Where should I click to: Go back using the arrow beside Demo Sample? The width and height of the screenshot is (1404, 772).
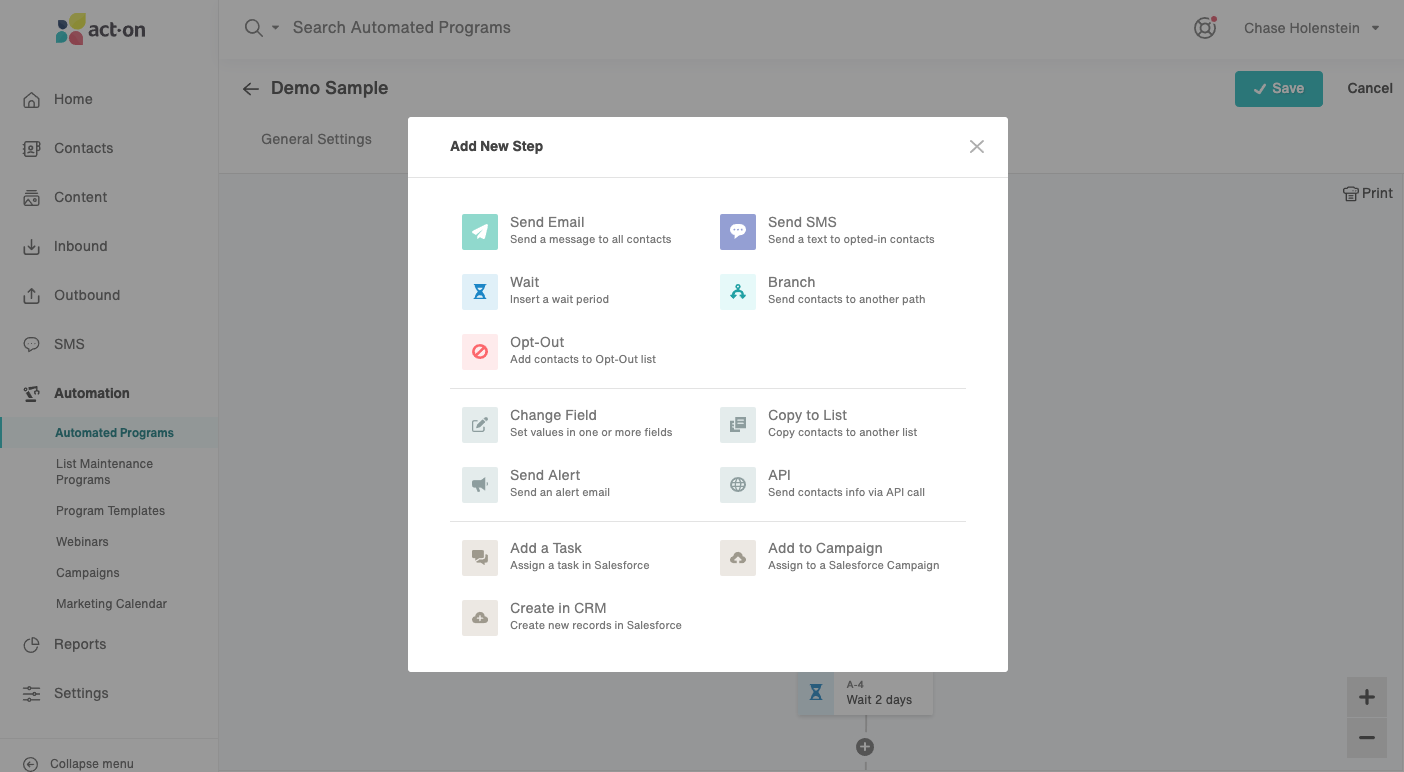250,89
